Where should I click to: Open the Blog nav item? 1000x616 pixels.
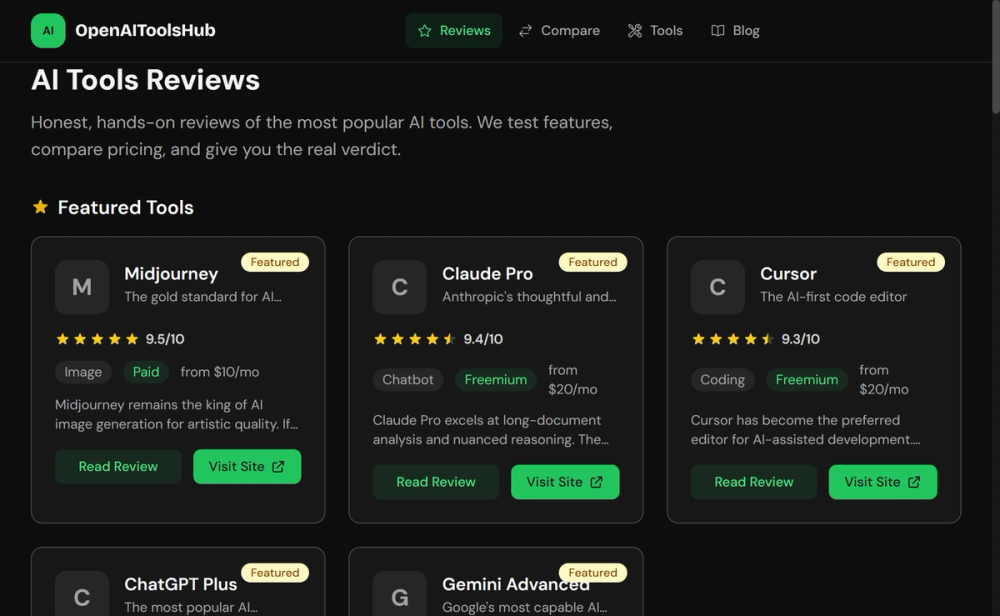[x=735, y=31]
